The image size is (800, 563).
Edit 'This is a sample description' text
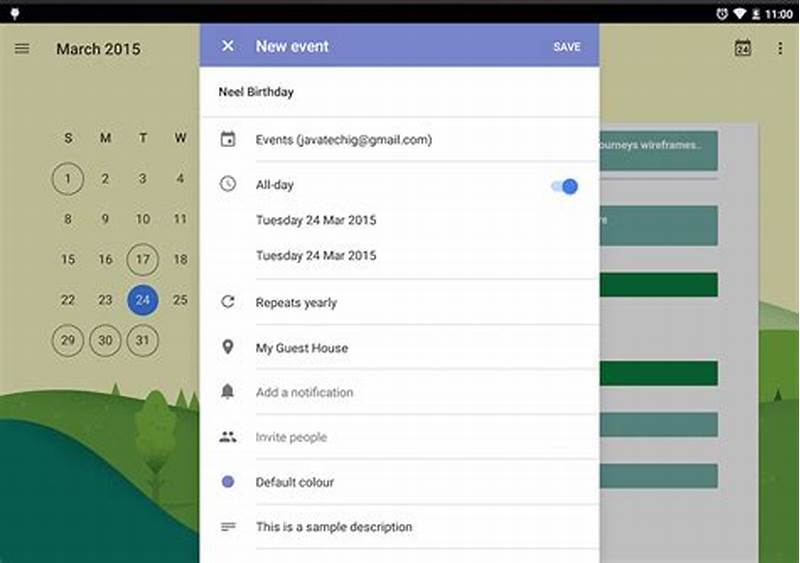[334, 527]
